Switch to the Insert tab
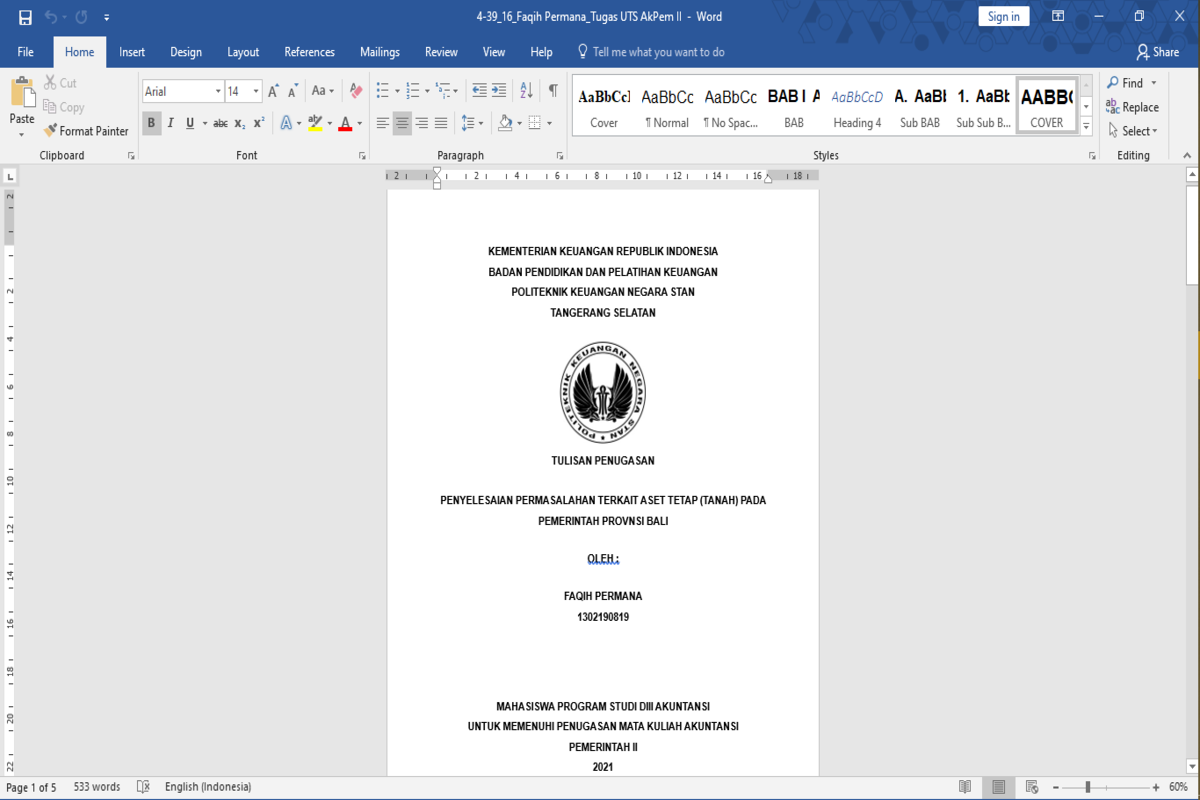The width and height of the screenshot is (1200, 800). [132, 52]
